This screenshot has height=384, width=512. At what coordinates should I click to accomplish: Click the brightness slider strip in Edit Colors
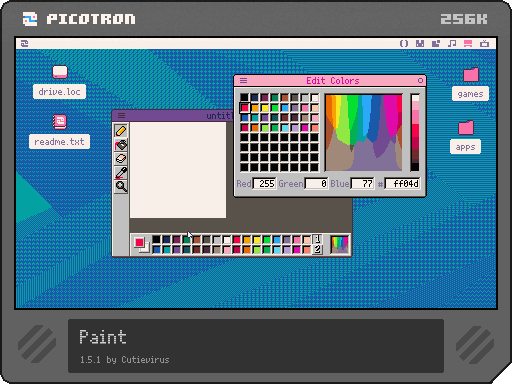click(x=415, y=133)
